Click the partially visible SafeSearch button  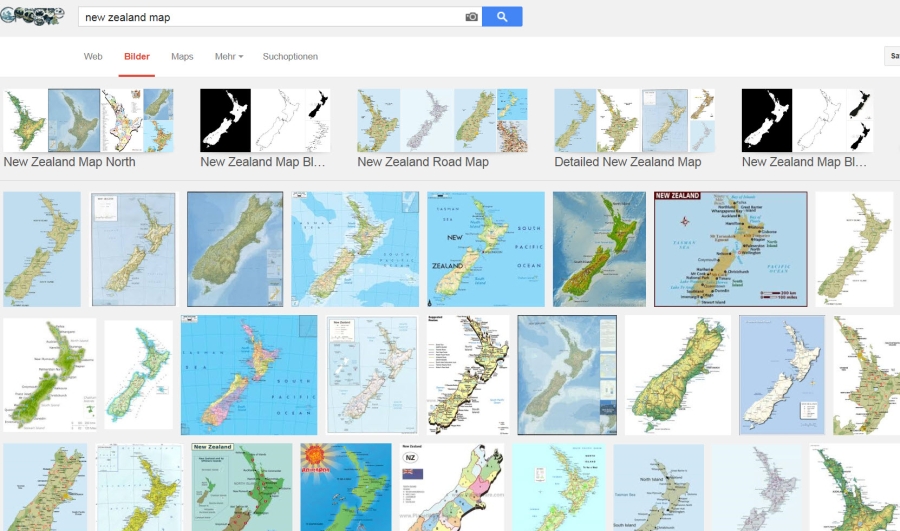(x=892, y=56)
